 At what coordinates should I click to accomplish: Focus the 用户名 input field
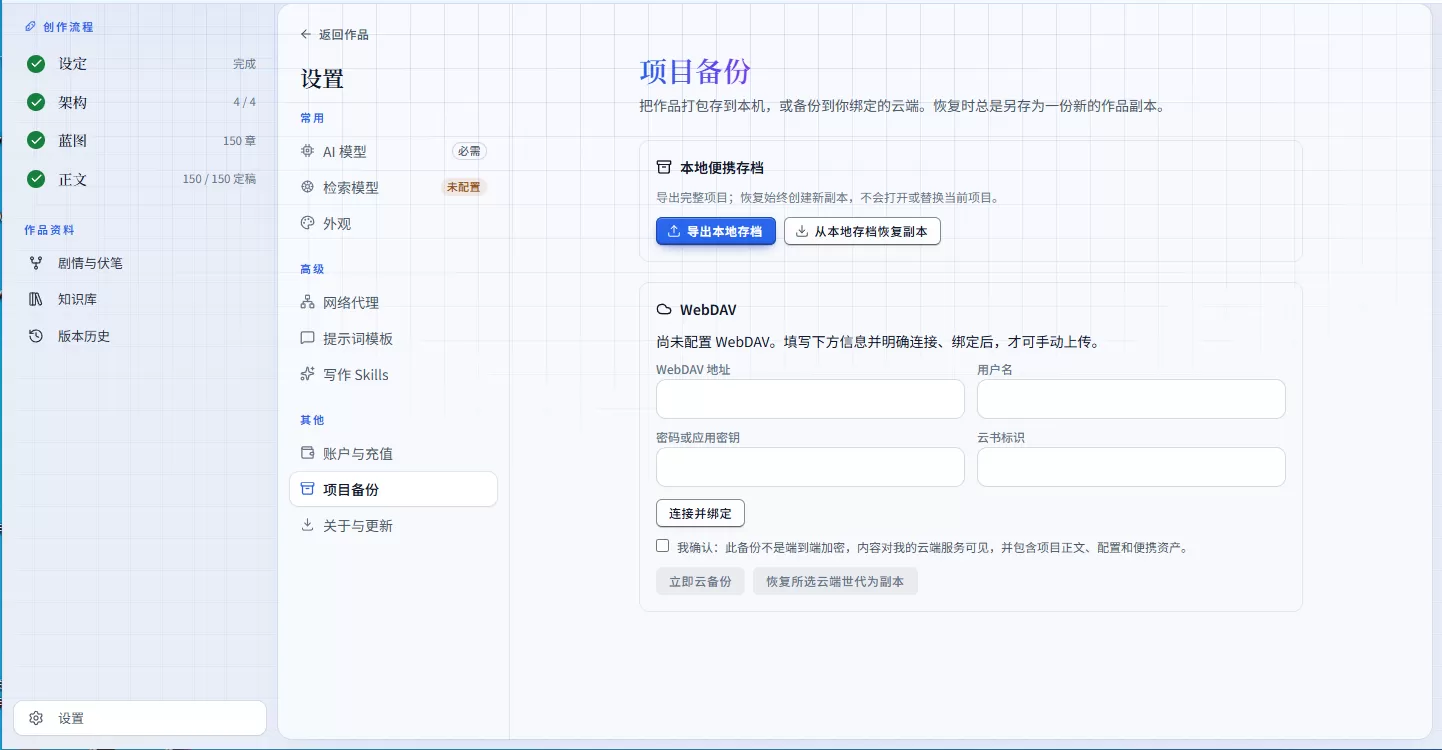(x=1131, y=399)
